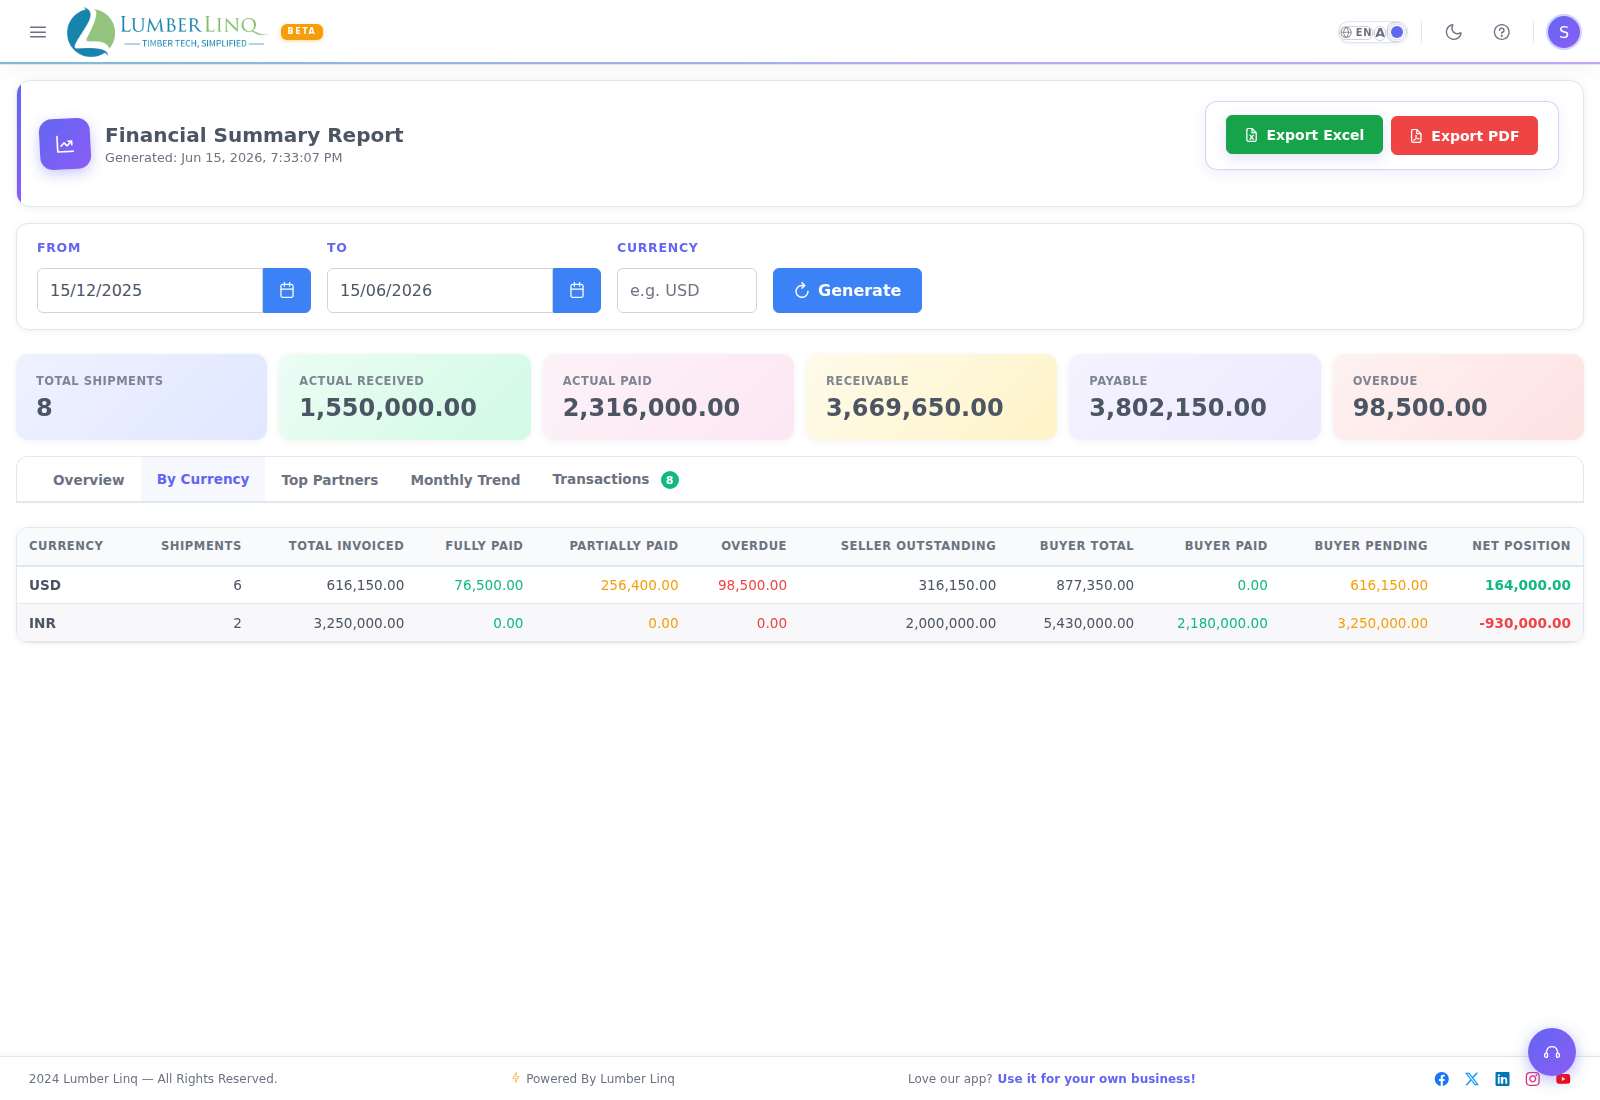The image size is (1600, 1100).
Task: Click the Buyer Total column header
Action: (1087, 546)
